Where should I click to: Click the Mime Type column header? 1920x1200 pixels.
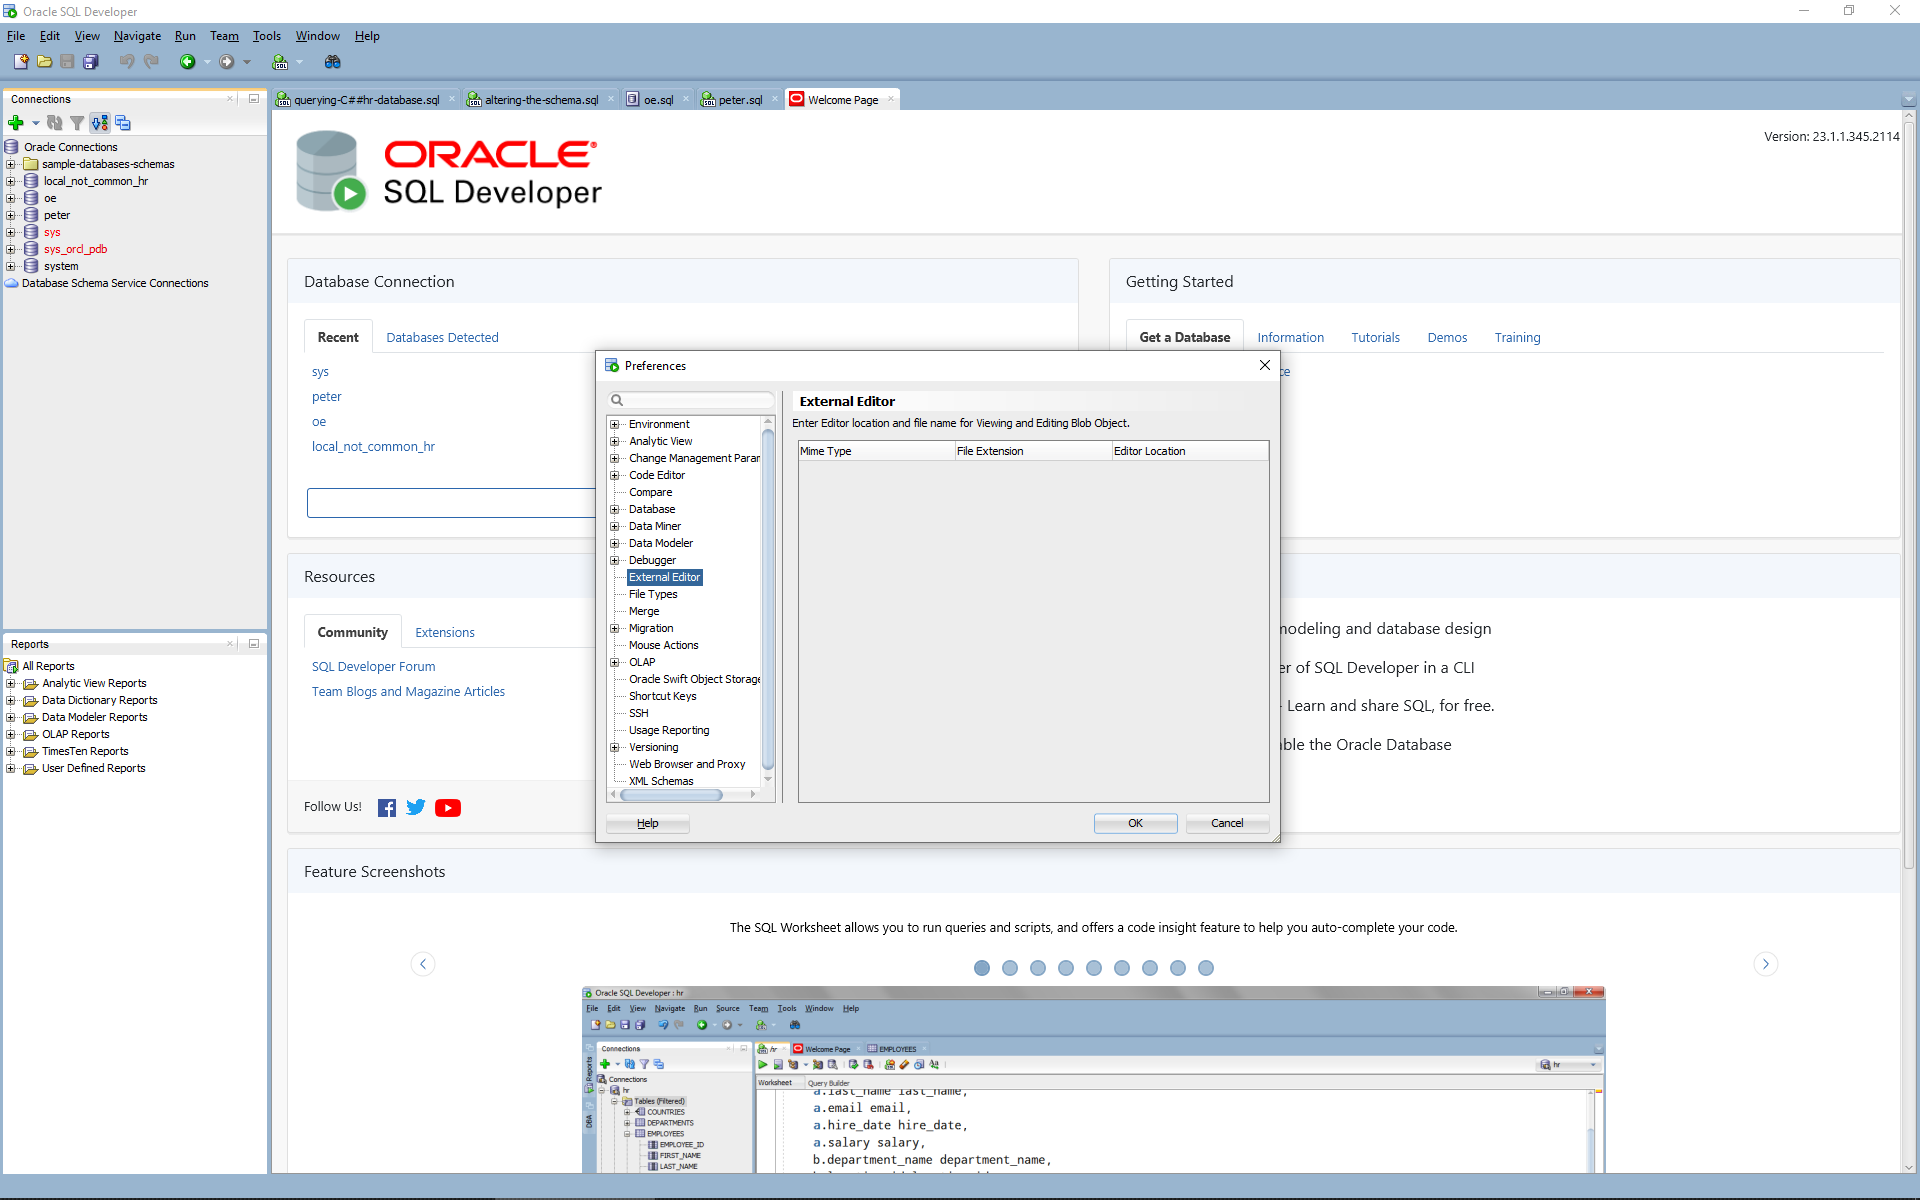[x=876, y=451]
